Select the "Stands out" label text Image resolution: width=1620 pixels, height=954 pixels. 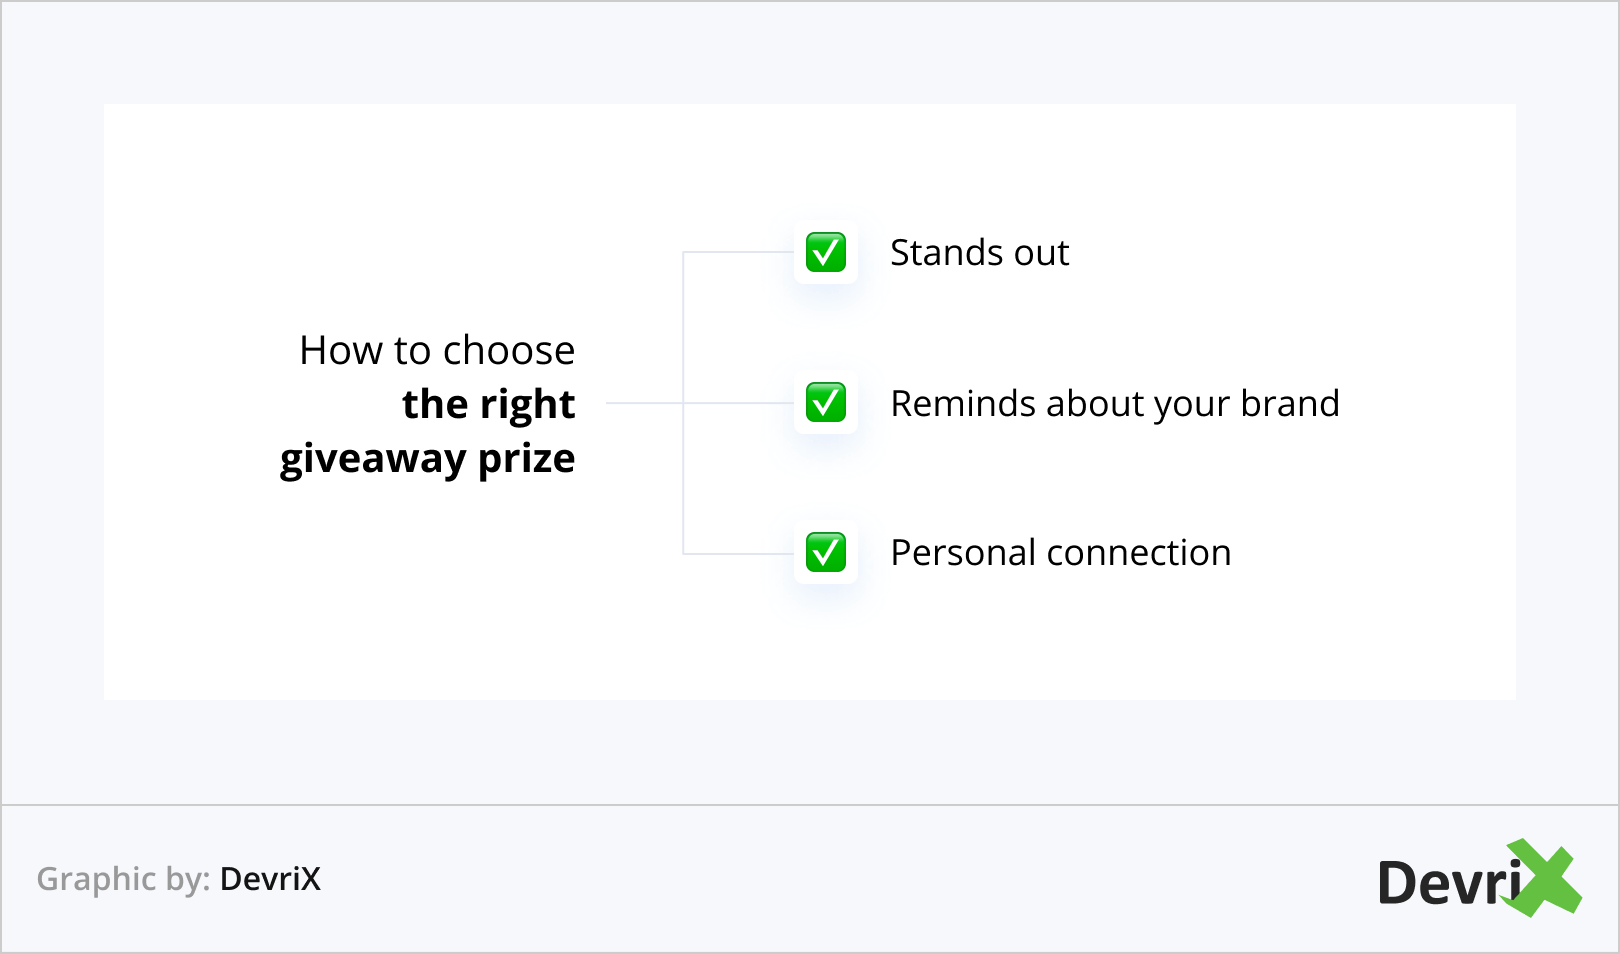coord(979,253)
